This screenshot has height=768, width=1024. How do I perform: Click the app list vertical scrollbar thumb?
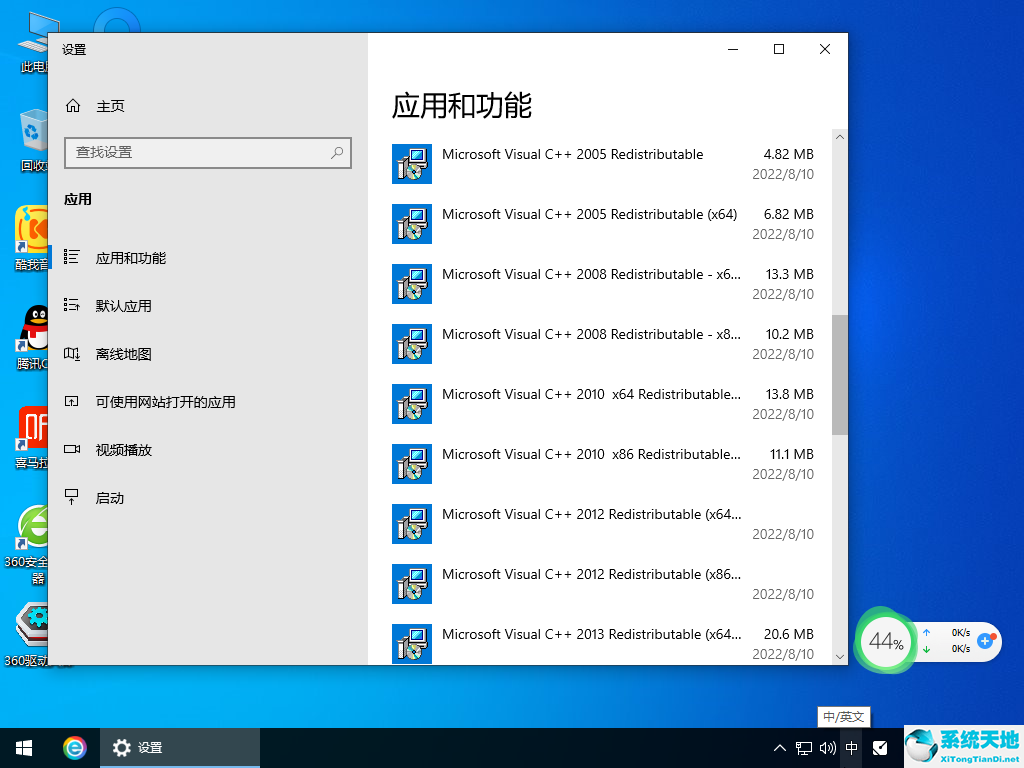840,375
